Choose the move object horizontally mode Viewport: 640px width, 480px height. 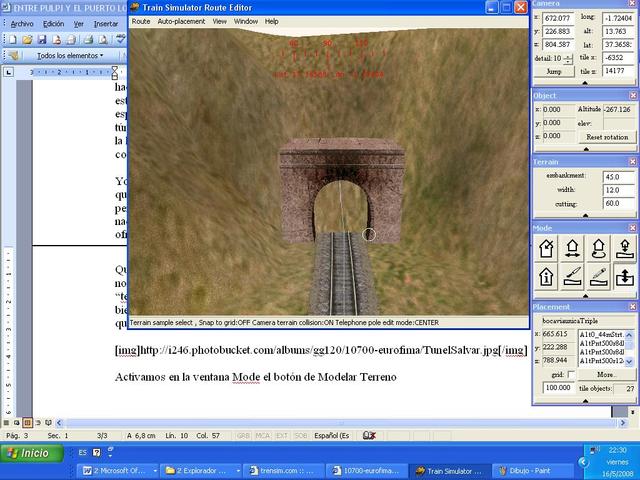pos(573,248)
